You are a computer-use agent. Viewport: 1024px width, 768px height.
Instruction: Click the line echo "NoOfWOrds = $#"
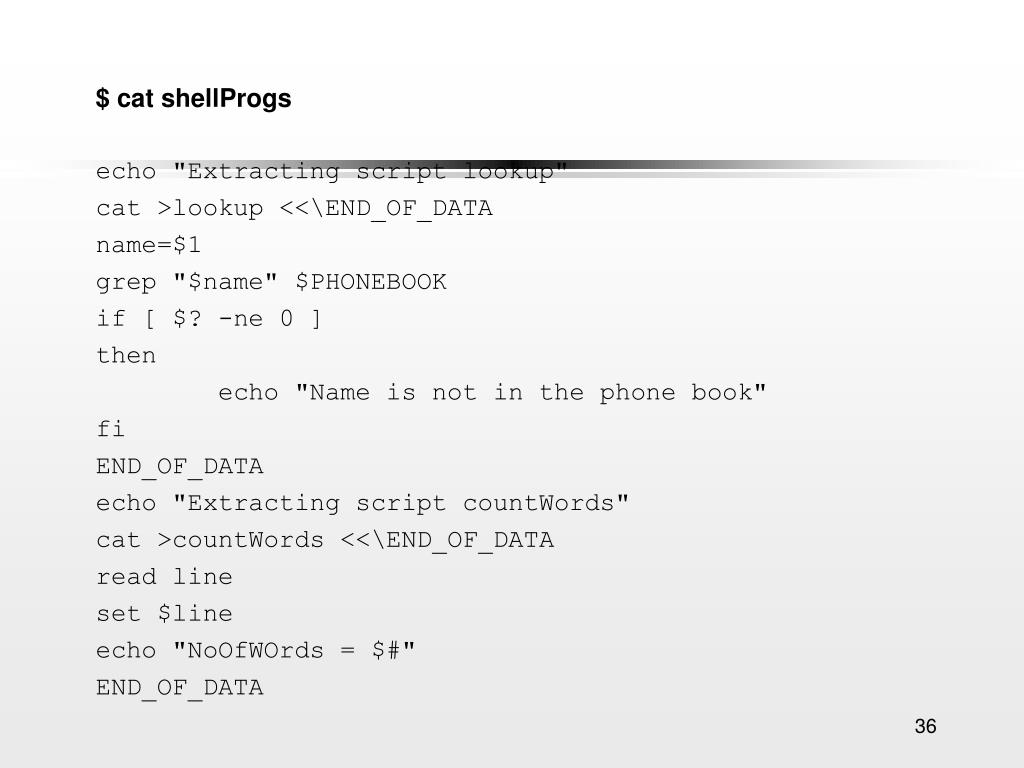click(255, 650)
